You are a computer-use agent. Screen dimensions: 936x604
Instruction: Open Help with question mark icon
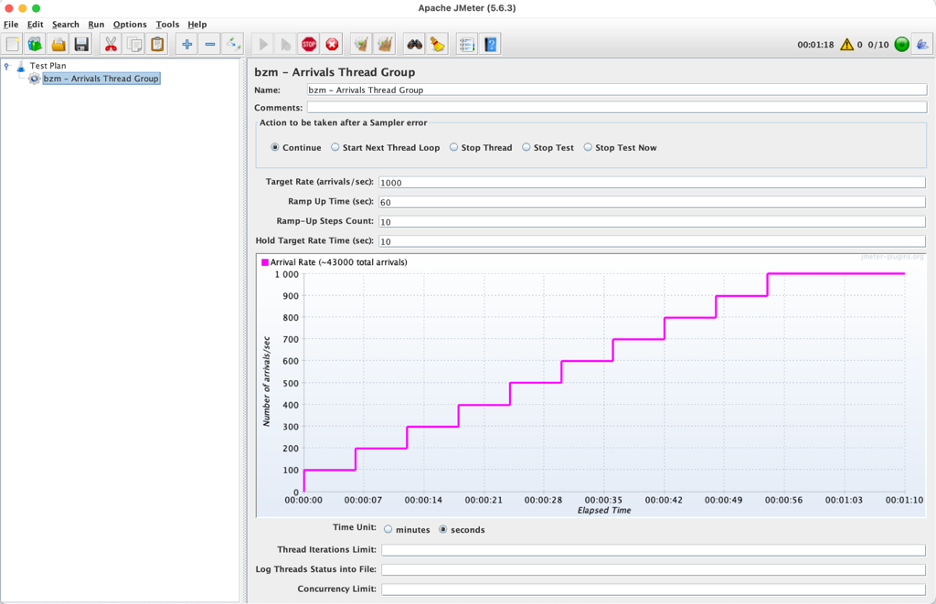(491, 44)
